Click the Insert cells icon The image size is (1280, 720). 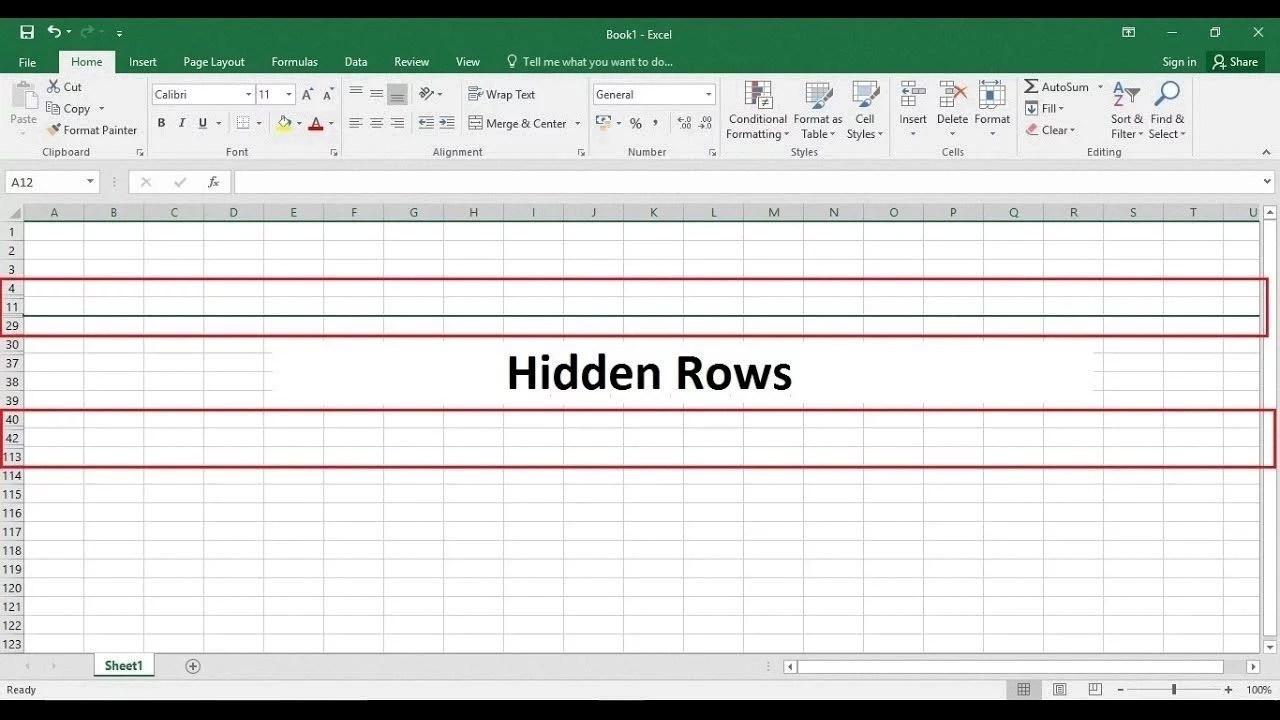(x=912, y=105)
